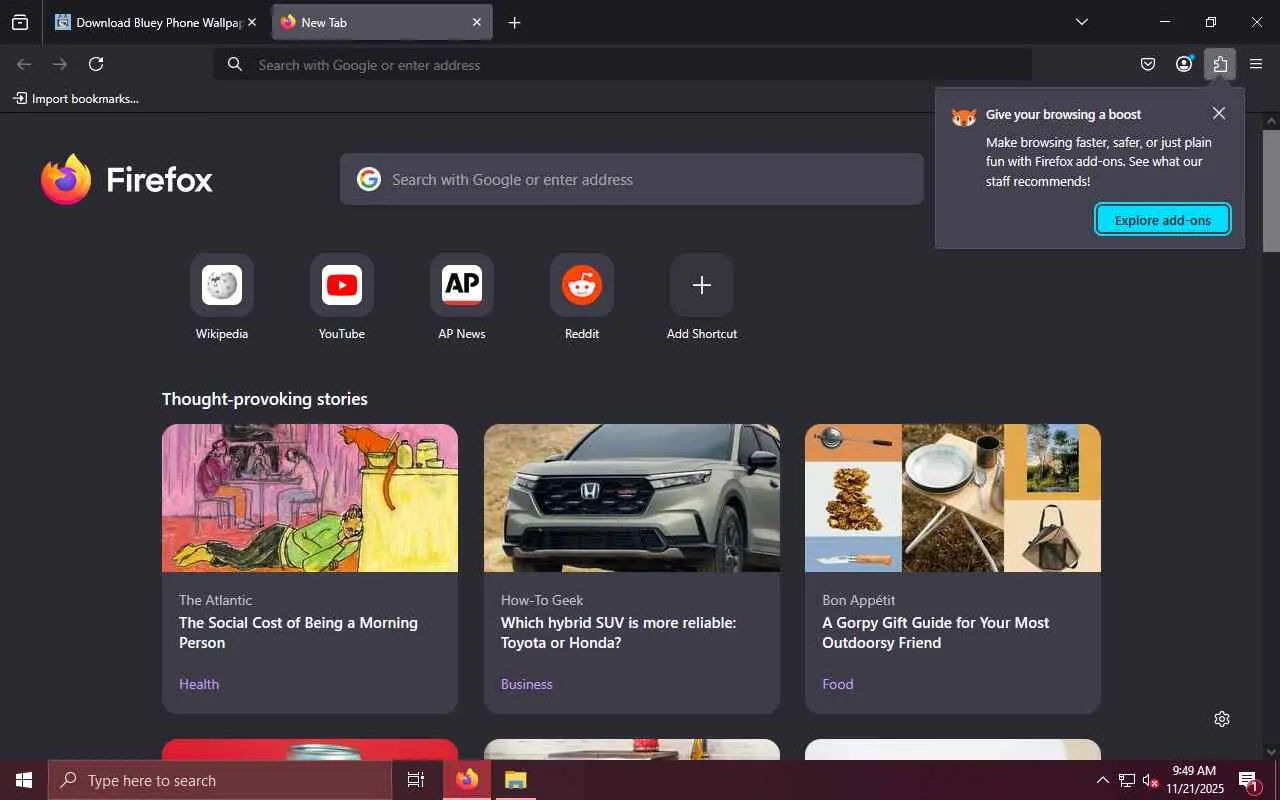Open the recent browsing history icon
Image resolution: width=1280 pixels, height=800 pixels.
click(20, 22)
